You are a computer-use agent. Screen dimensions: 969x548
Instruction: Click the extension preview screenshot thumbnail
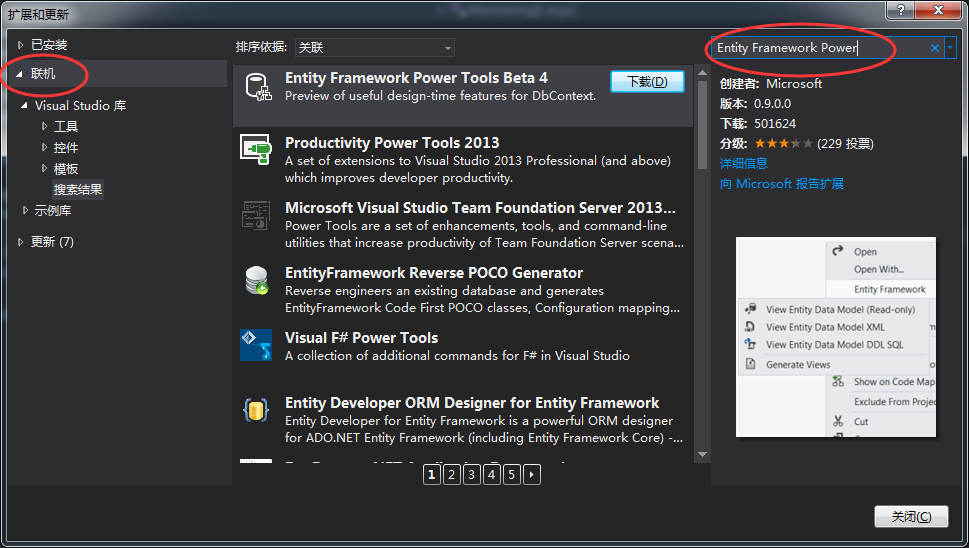(836, 337)
